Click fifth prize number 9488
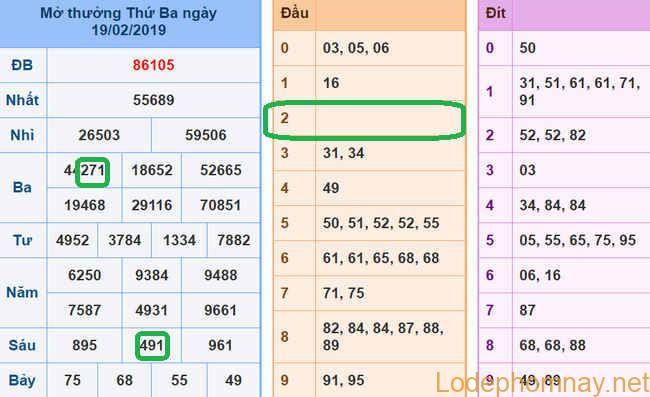Screen dimensions: 650x397 tap(221, 275)
